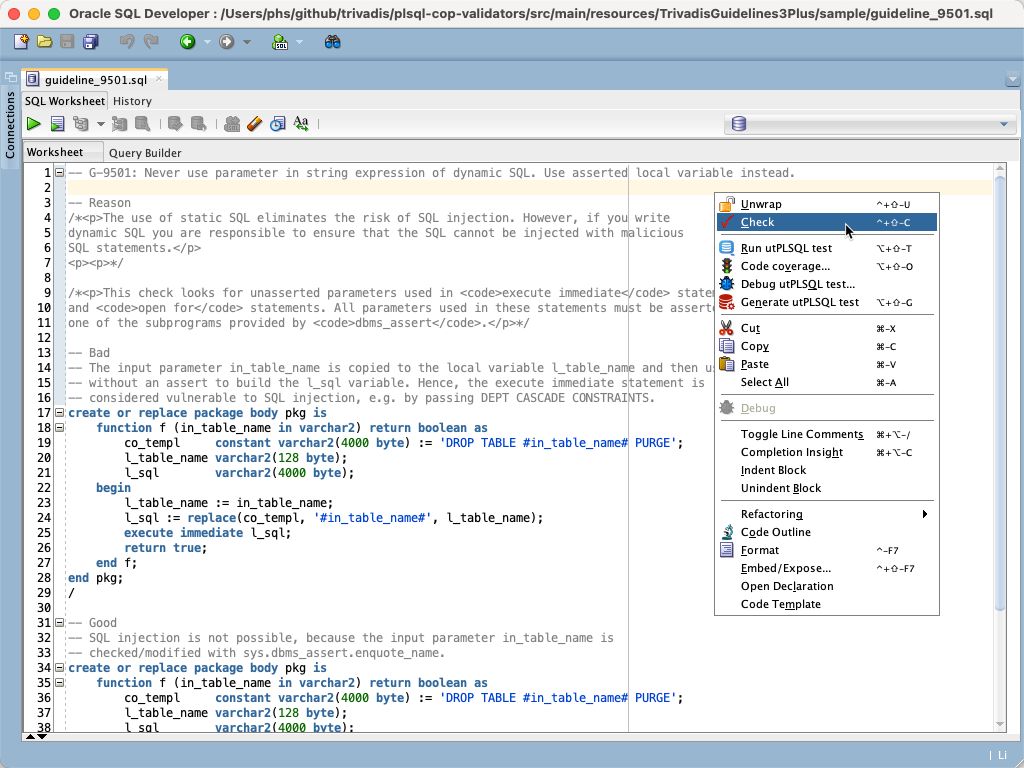Choose Unindent Block from context menu

pos(827,488)
